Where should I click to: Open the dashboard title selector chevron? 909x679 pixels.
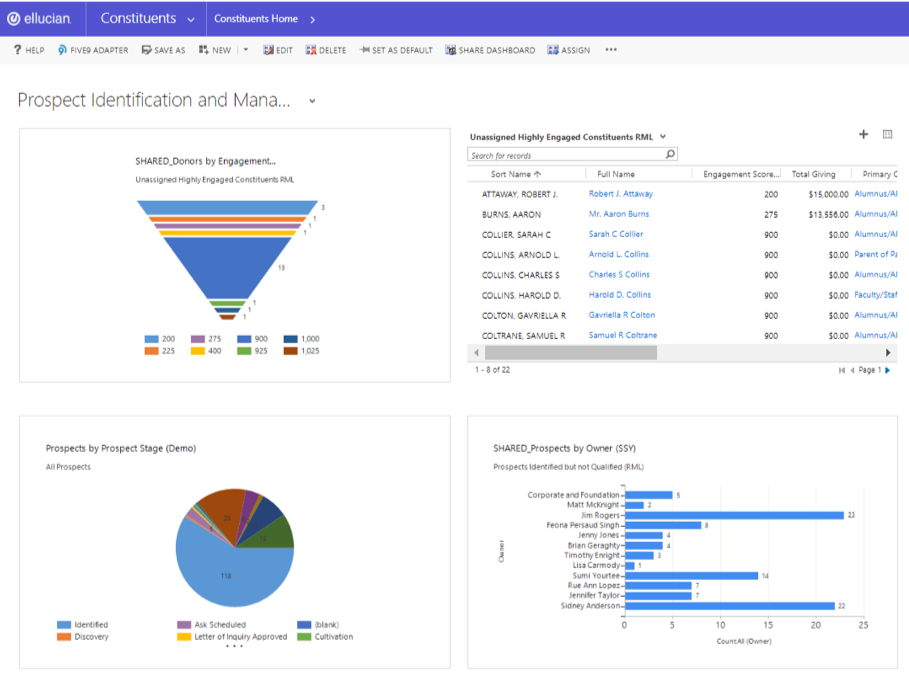(312, 101)
